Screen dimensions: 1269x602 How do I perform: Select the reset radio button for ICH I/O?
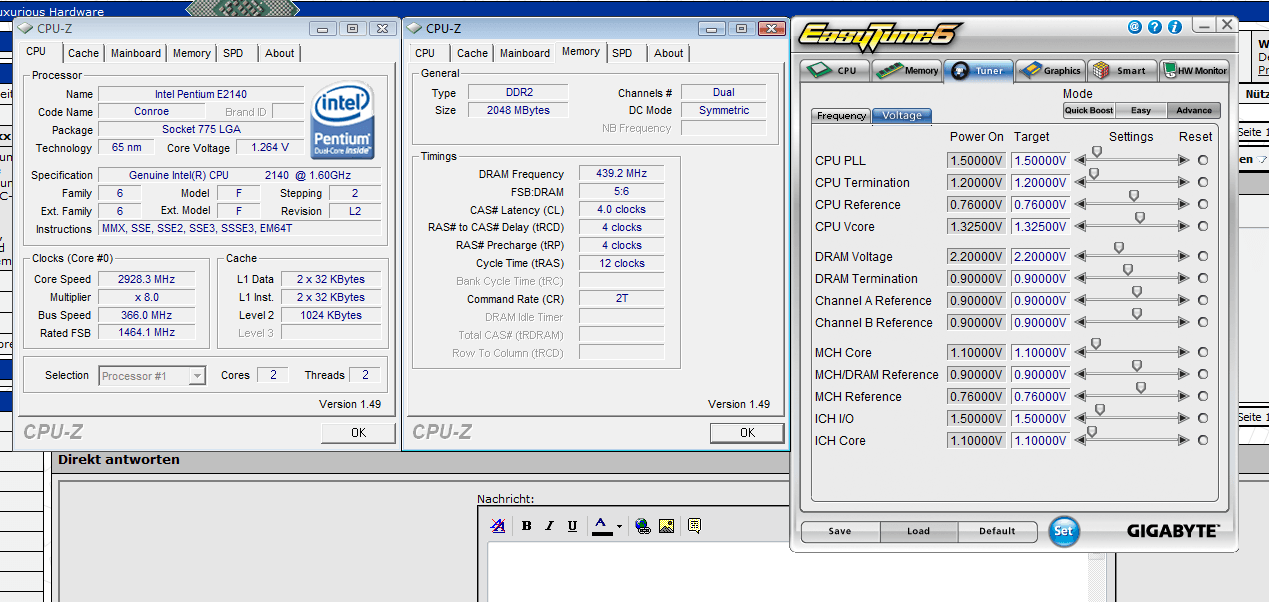pyautogui.click(x=1203, y=418)
